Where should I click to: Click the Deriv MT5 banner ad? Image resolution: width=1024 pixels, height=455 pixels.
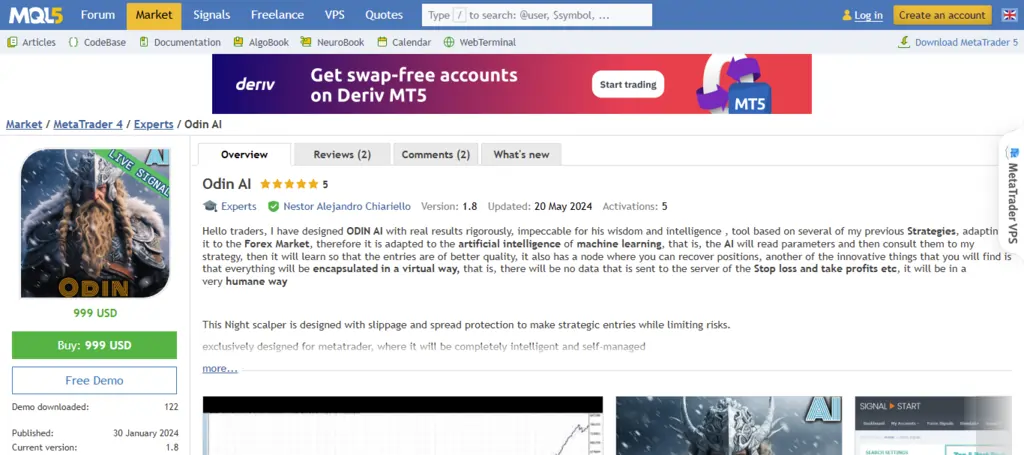(x=511, y=84)
